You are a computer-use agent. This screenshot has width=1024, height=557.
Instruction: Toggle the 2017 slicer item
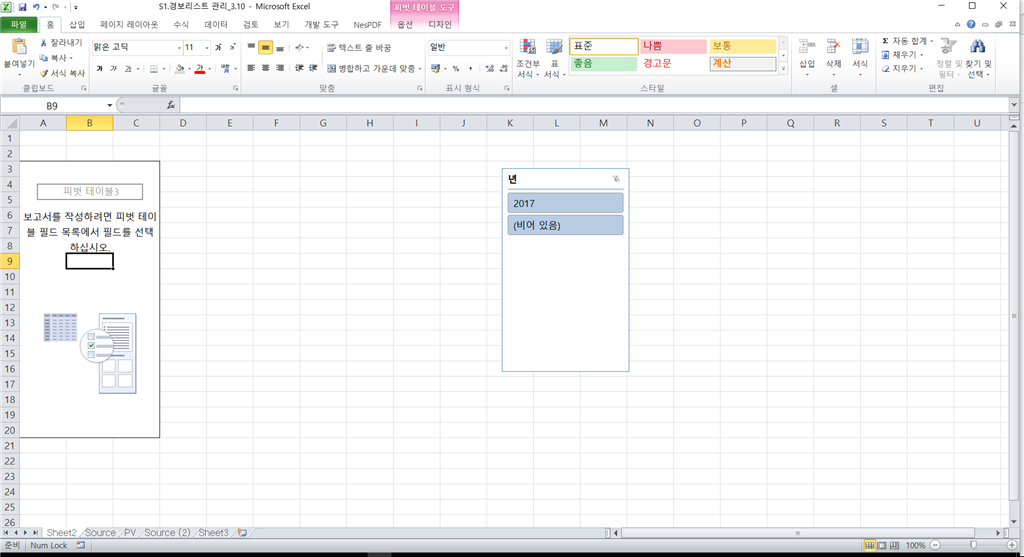pyautogui.click(x=565, y=203)
